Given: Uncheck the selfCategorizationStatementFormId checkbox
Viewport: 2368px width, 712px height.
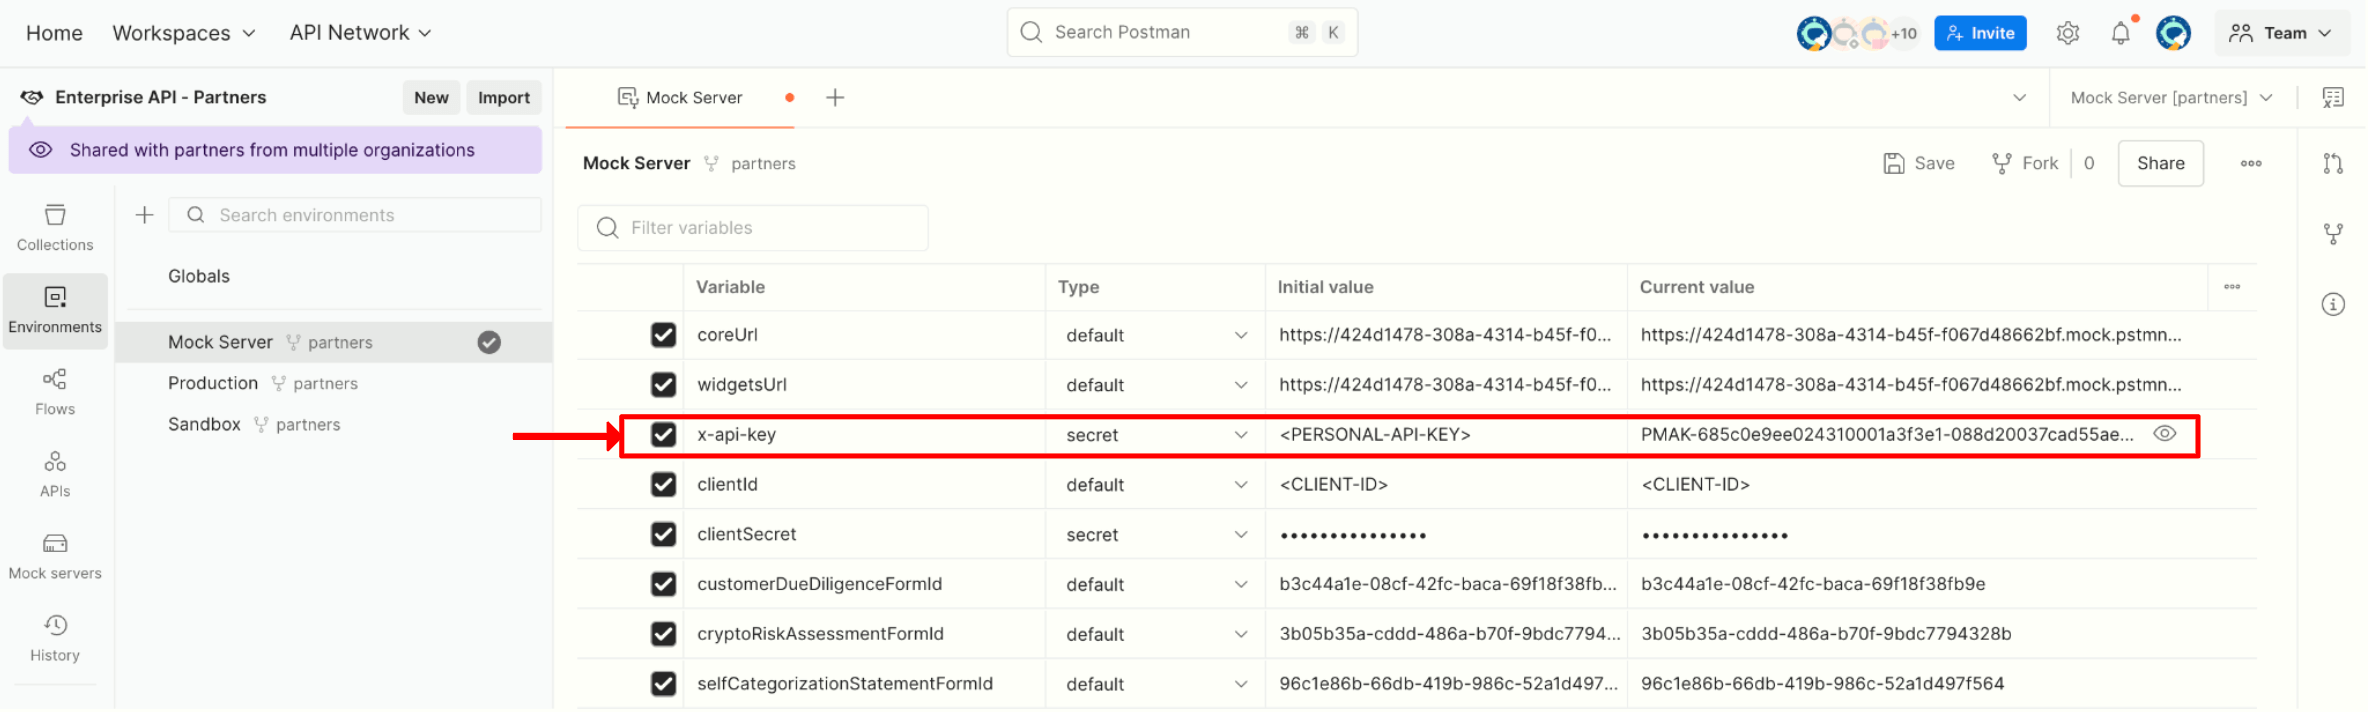Looking at the screenshot, I should point(663,684).
